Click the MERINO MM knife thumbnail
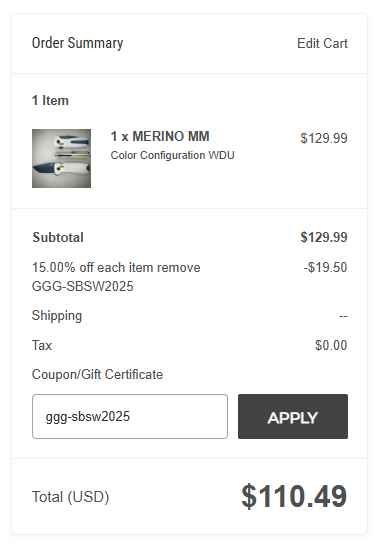 point(62,158)
